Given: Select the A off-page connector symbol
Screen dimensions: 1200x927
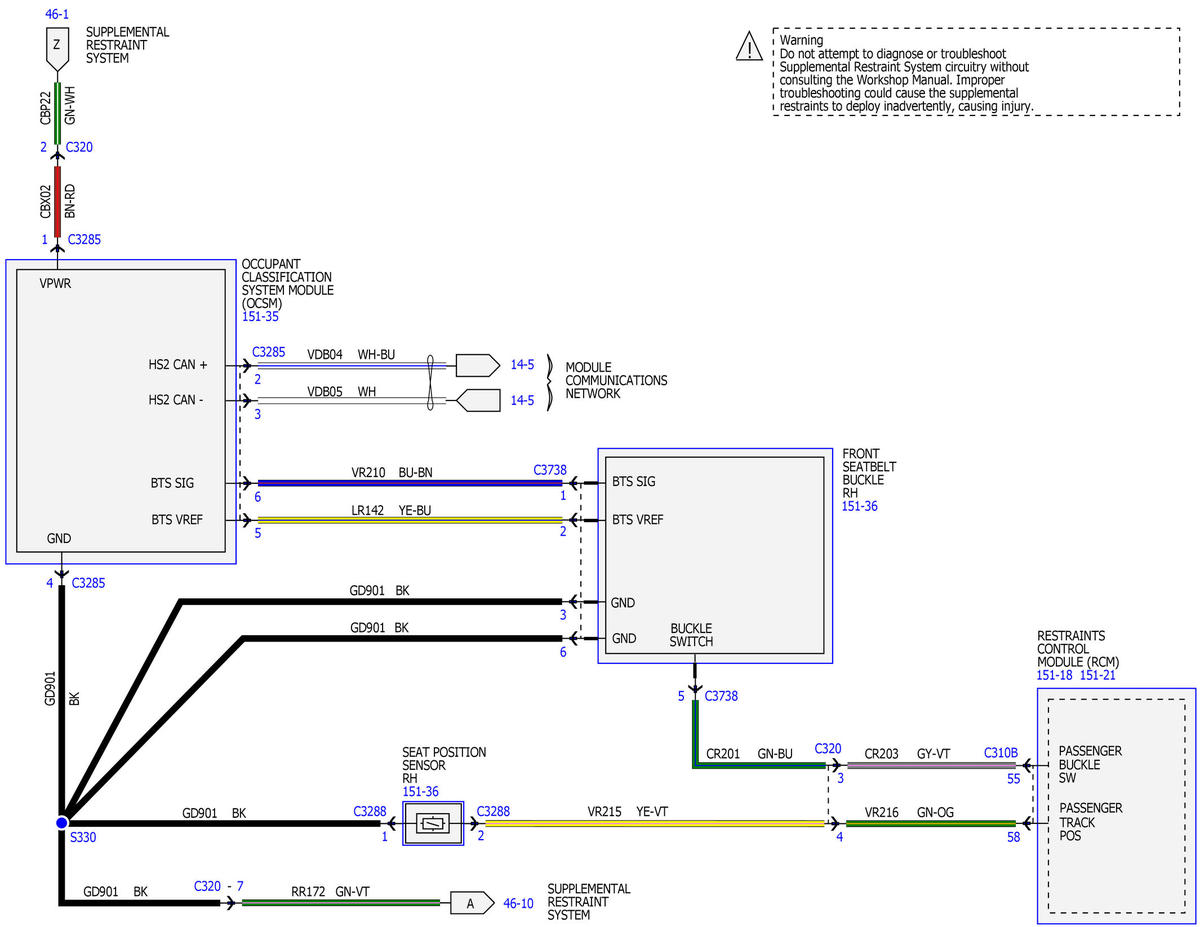Looking at the screenshot, I should point(472,902).
